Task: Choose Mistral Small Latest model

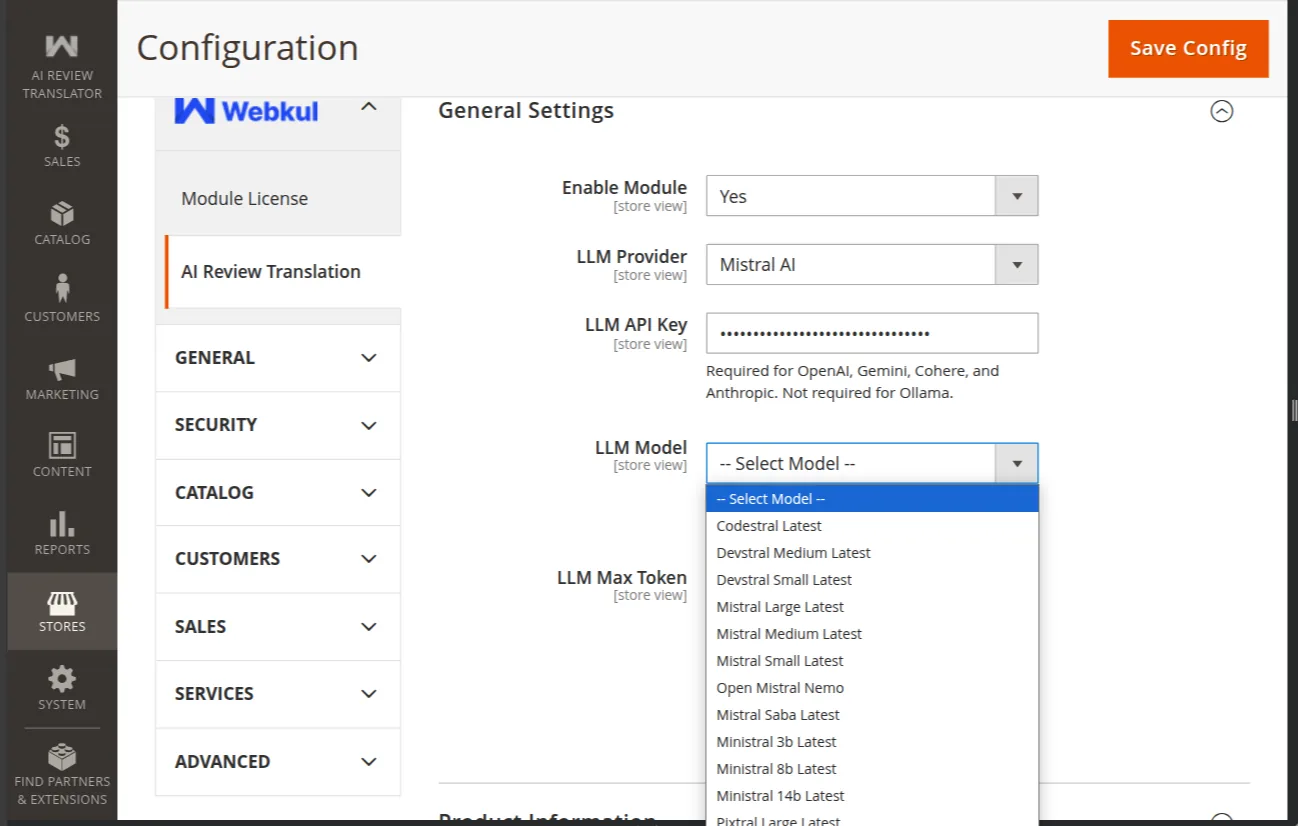Action: pos(872,660)
